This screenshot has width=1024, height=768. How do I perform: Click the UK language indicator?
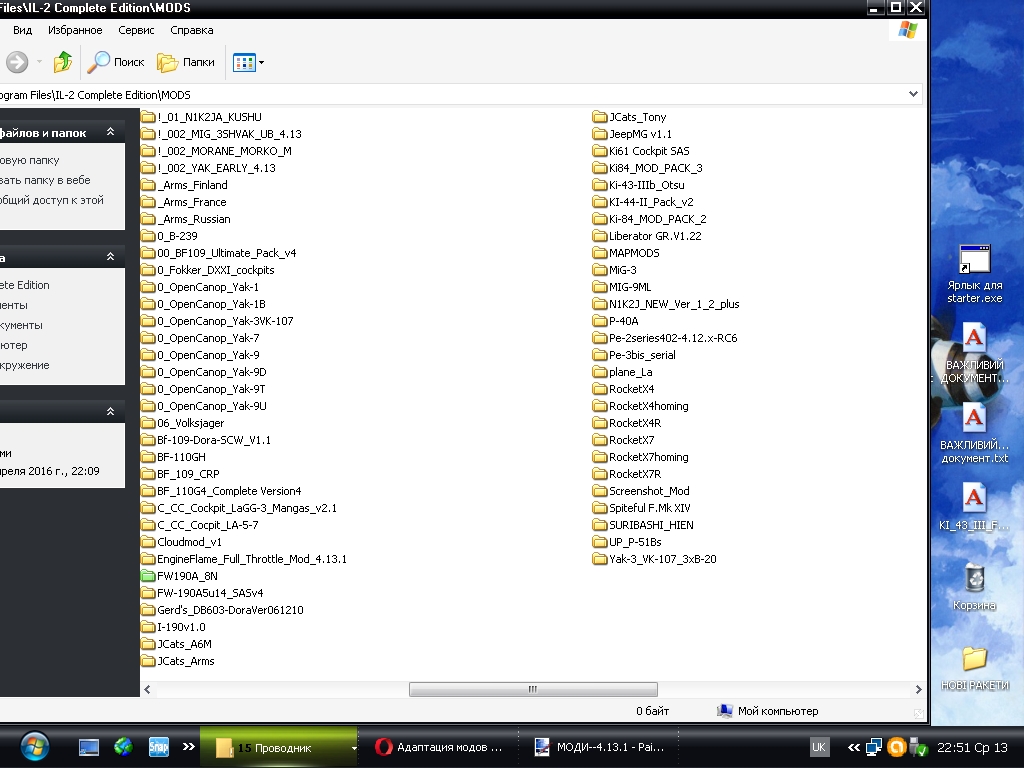(818, 747)
